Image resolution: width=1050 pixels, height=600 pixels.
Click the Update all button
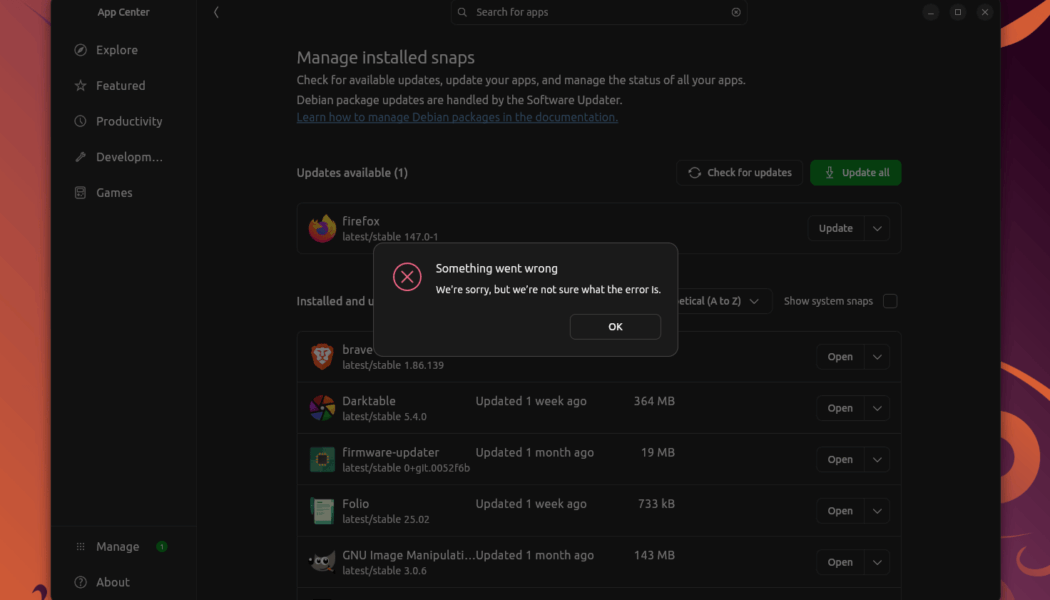click(x=855, y=173)
